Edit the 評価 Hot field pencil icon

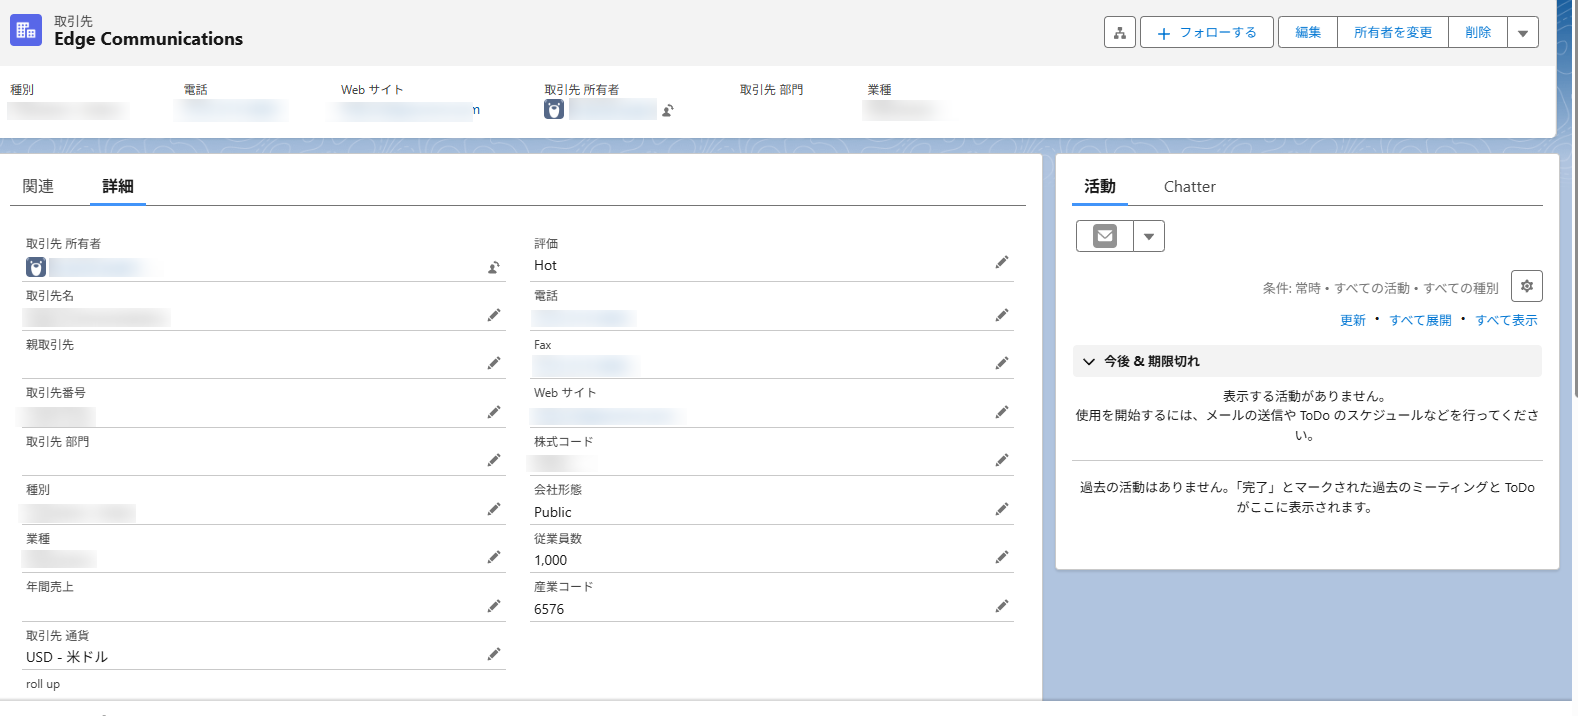click(1002, 262)
